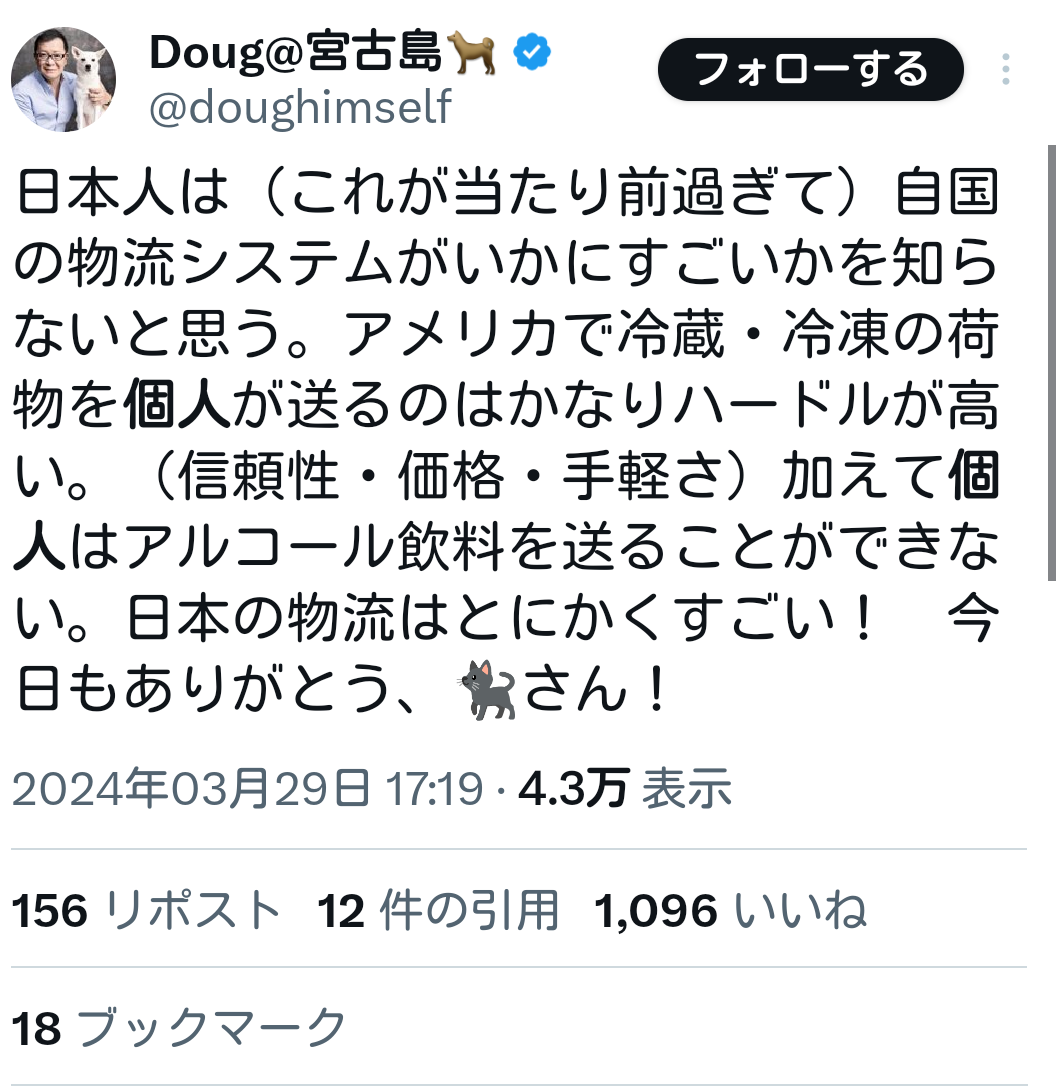1056x1087 pixels.
Task: View the 4.3万 表示 view count
Action: pos(625,788)
